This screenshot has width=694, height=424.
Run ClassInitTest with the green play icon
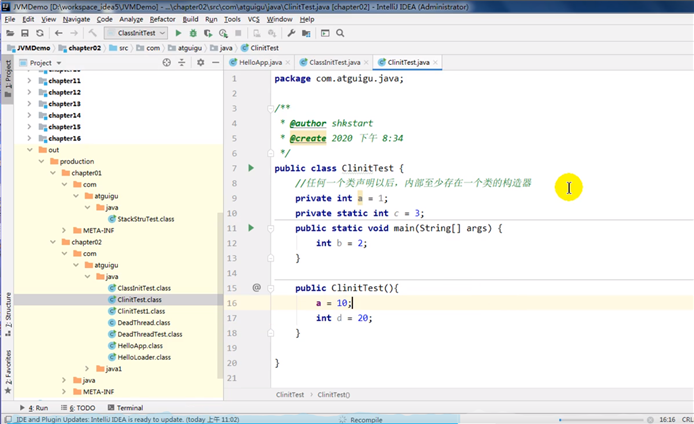[x=178, y=33]
